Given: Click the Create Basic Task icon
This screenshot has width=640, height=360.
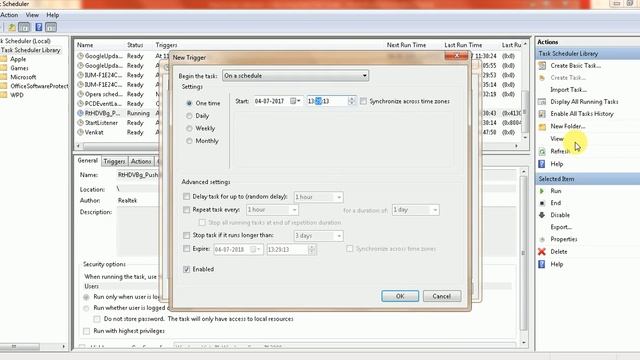Looking at the screenshot, I should (x=542, y=66).
